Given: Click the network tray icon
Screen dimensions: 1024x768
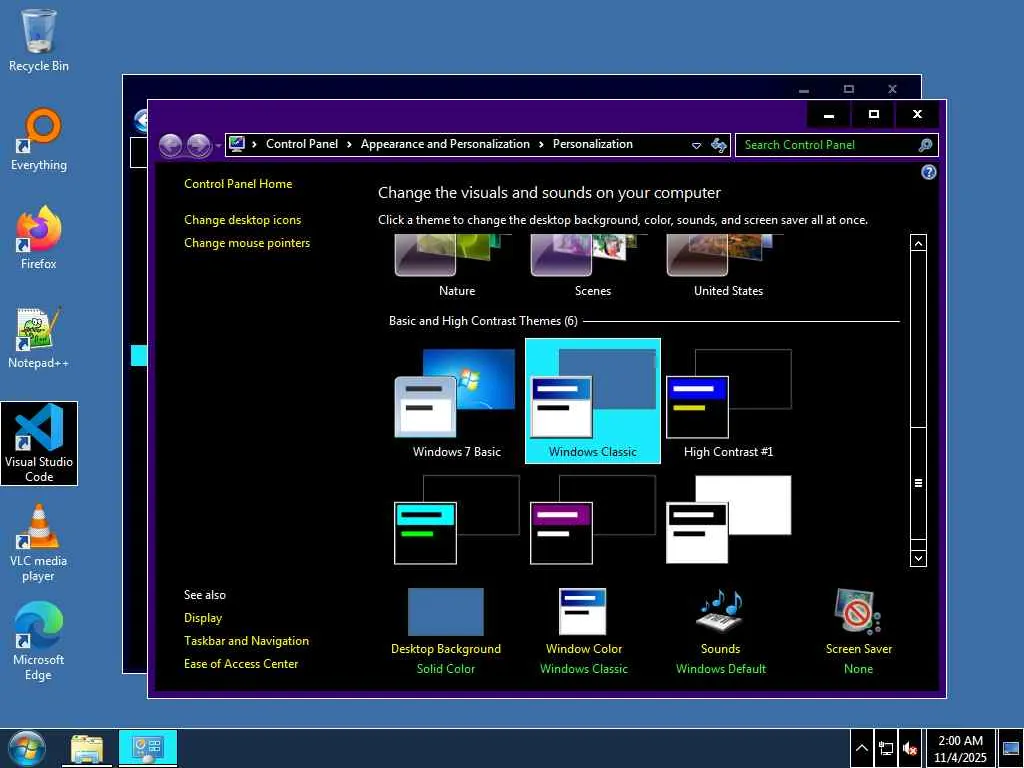Looking at the screenshot, I should pos(886,748).
